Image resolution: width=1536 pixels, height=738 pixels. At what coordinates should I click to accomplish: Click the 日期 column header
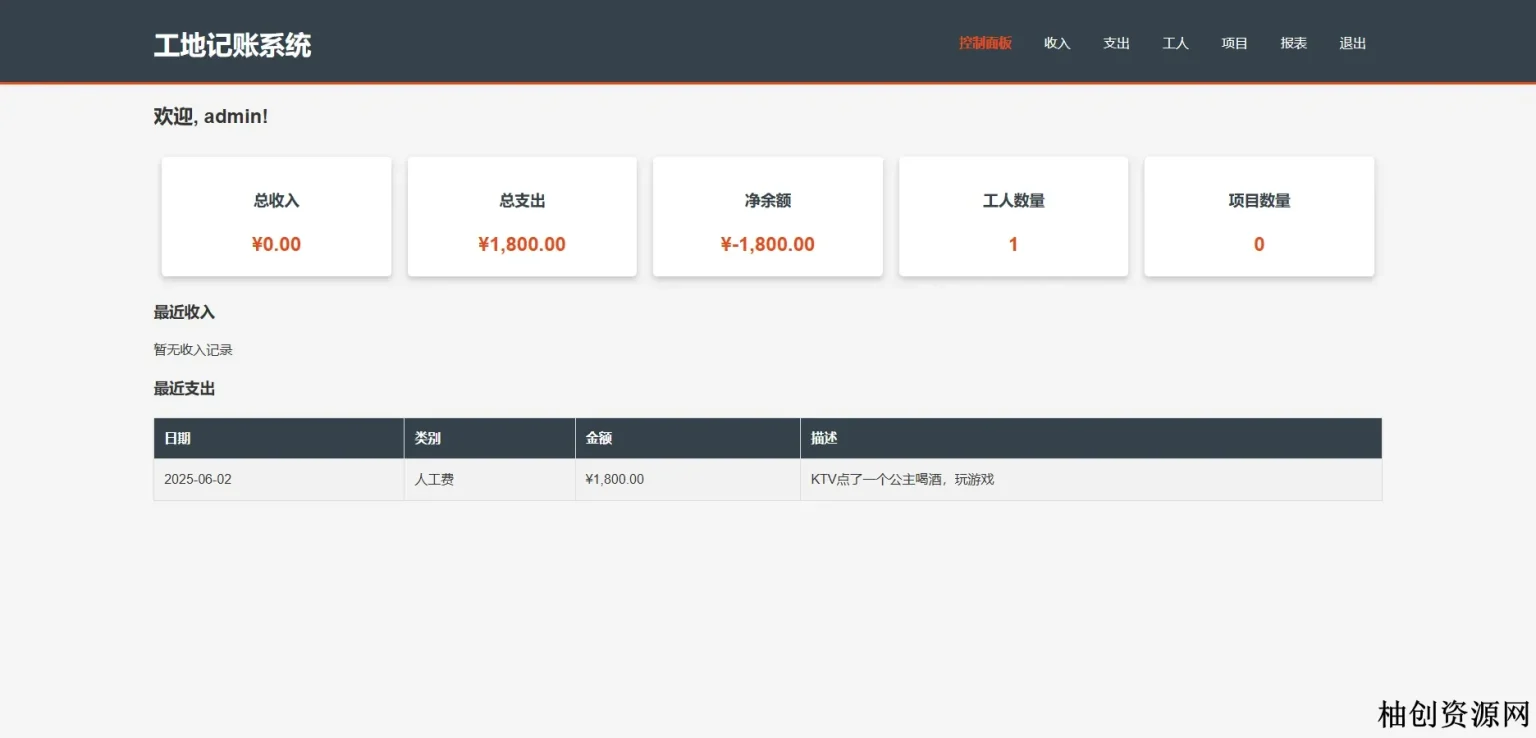click(x=178, y=438)
